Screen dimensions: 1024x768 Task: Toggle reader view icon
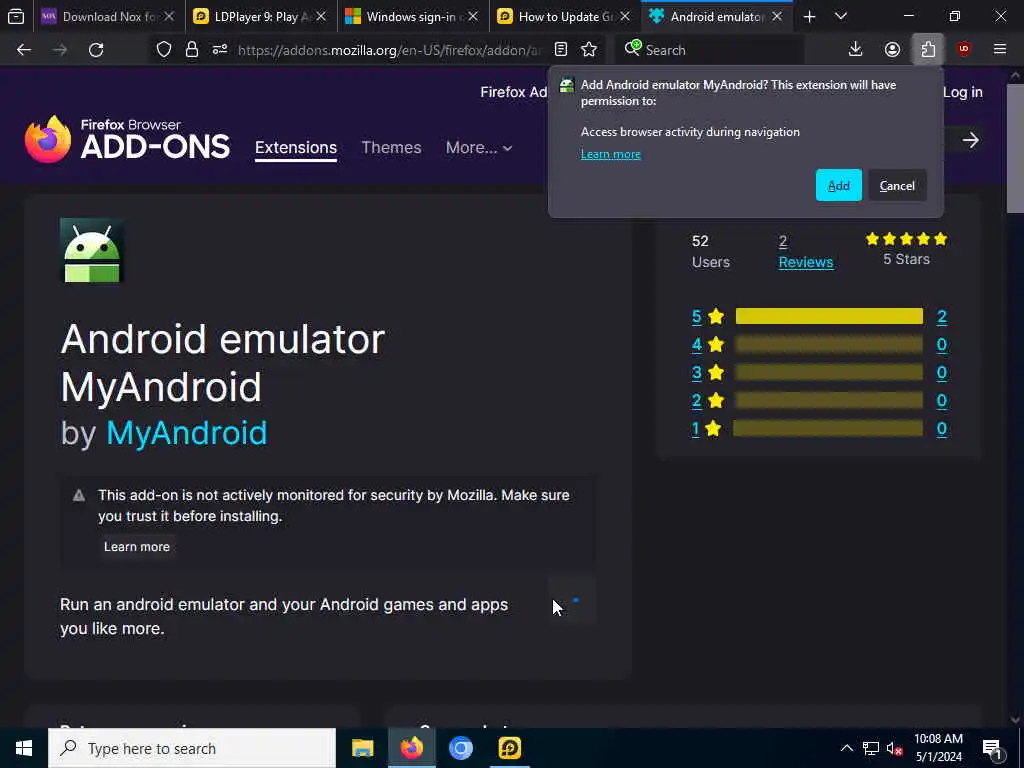click(560, 50)
